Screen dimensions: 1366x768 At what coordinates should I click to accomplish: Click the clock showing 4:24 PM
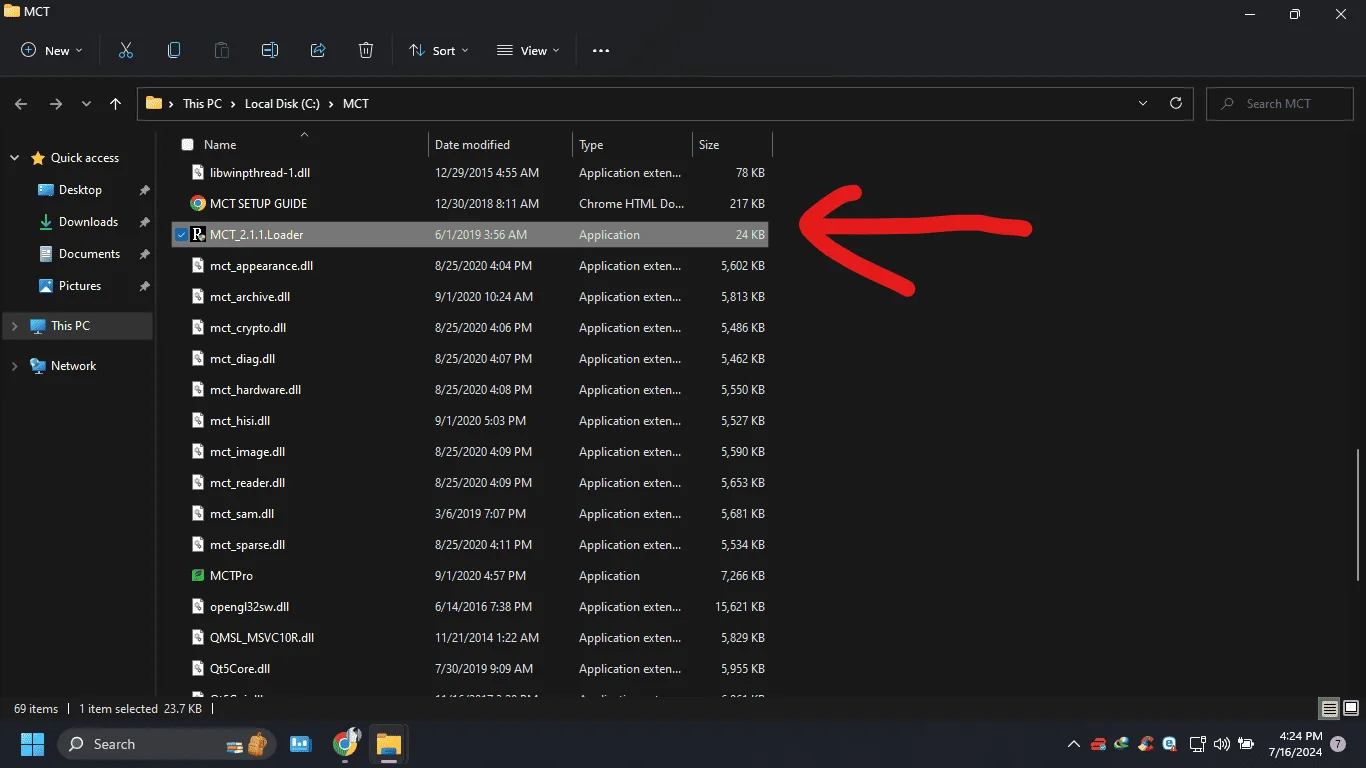[1301, 736]
